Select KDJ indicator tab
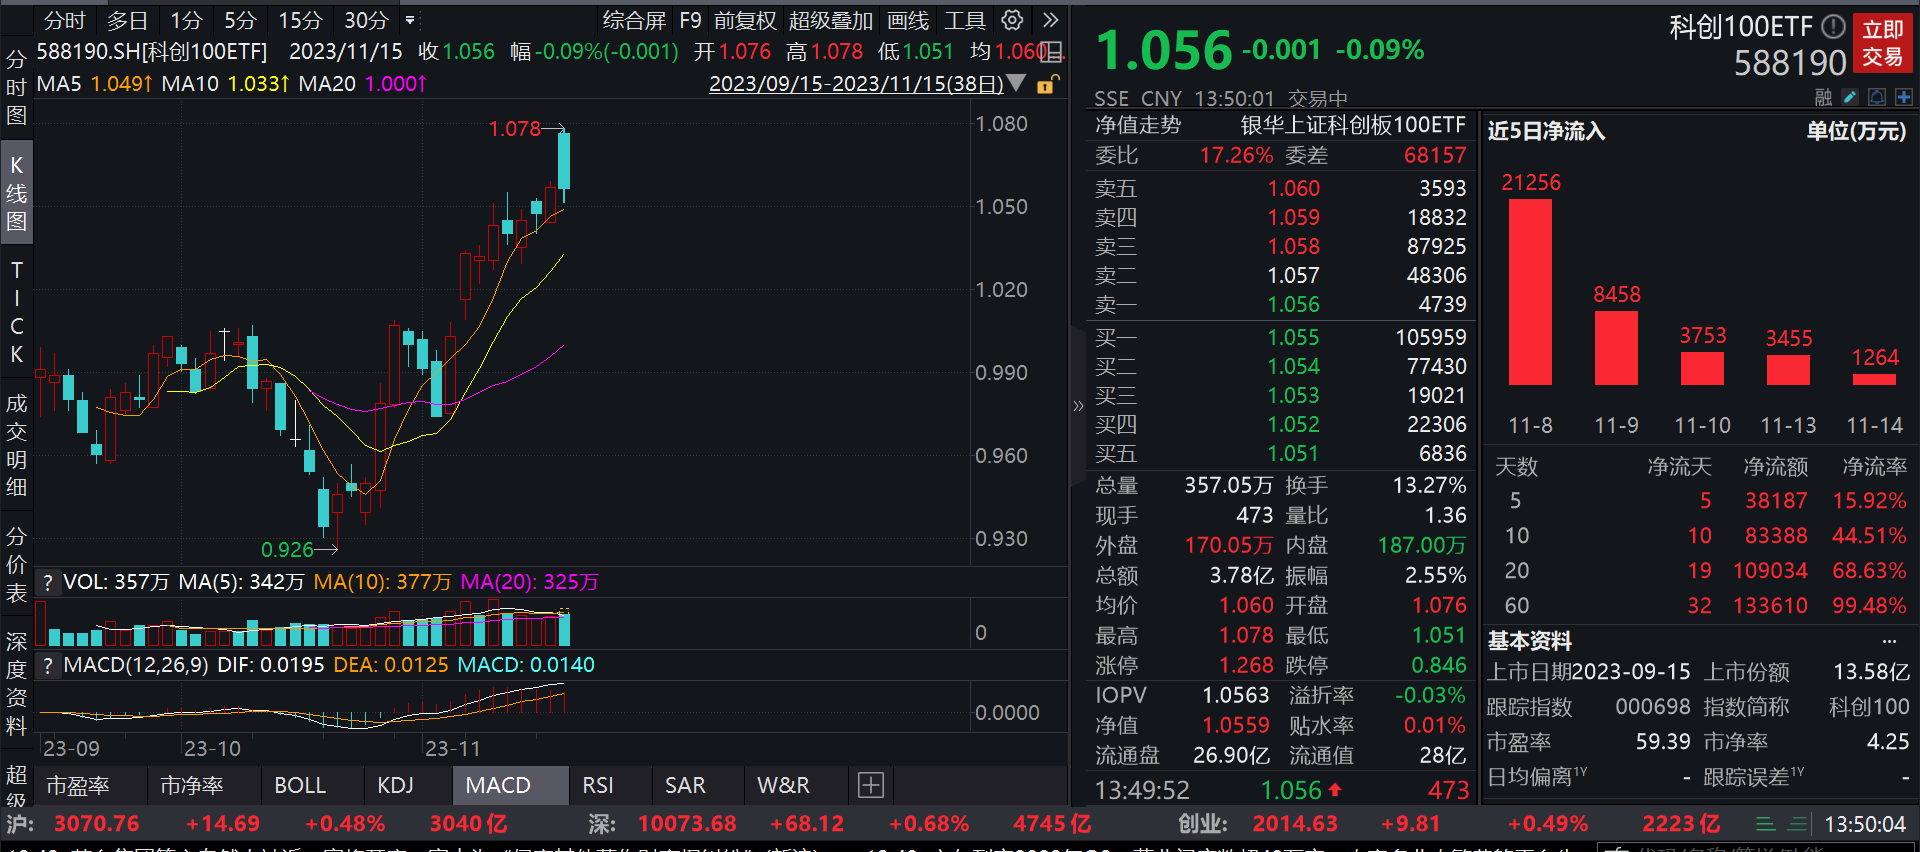Screen dimensions: 1920x852 click(x=395, y=785)
